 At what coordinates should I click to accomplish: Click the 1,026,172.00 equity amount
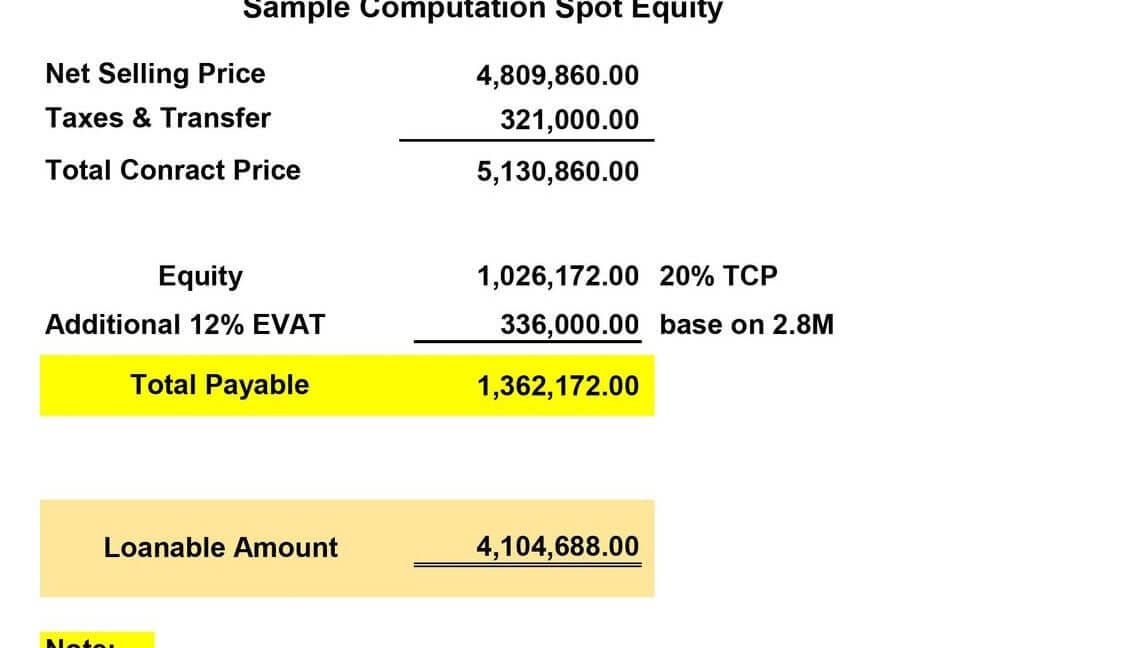(557, 276)
